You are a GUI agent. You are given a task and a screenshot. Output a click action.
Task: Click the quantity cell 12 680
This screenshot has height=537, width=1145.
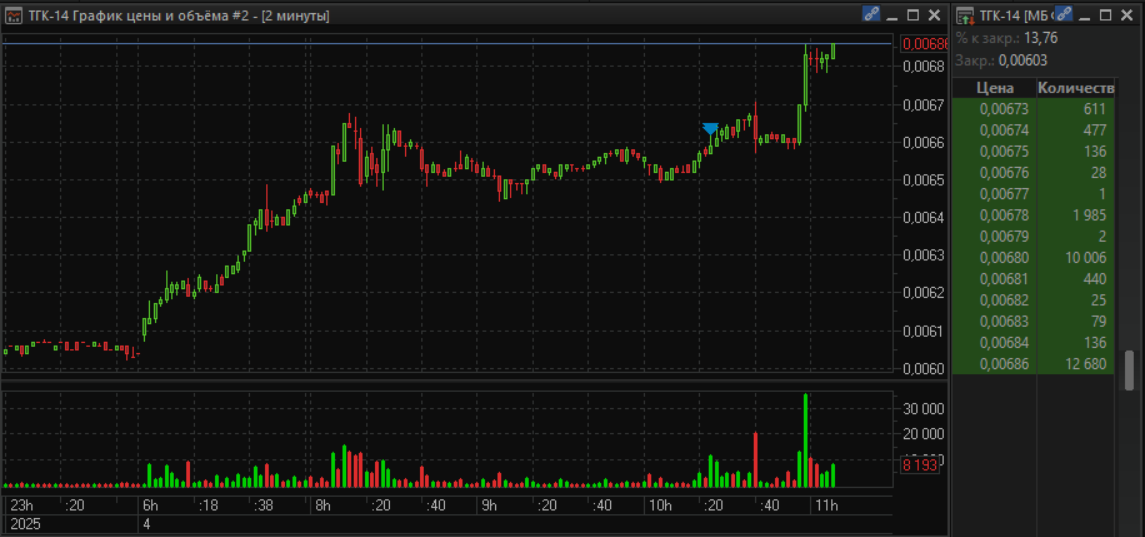(x=1076, y=364)
